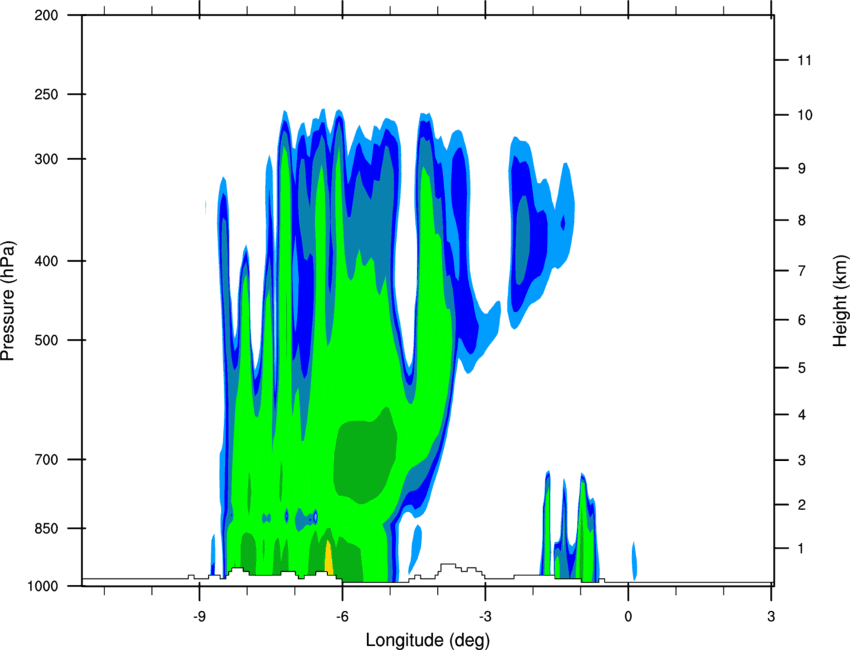850x650 pixels.
Task: Click the yellow contour patch near surface
Action: click(328, 557)
